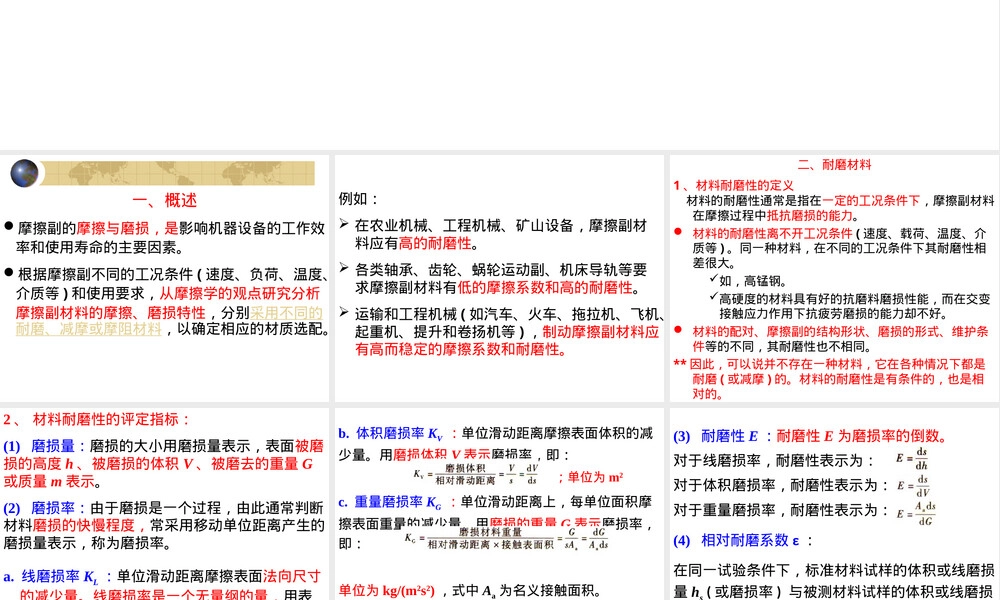Click the red note ；单位为 m²

pos(590,477)
